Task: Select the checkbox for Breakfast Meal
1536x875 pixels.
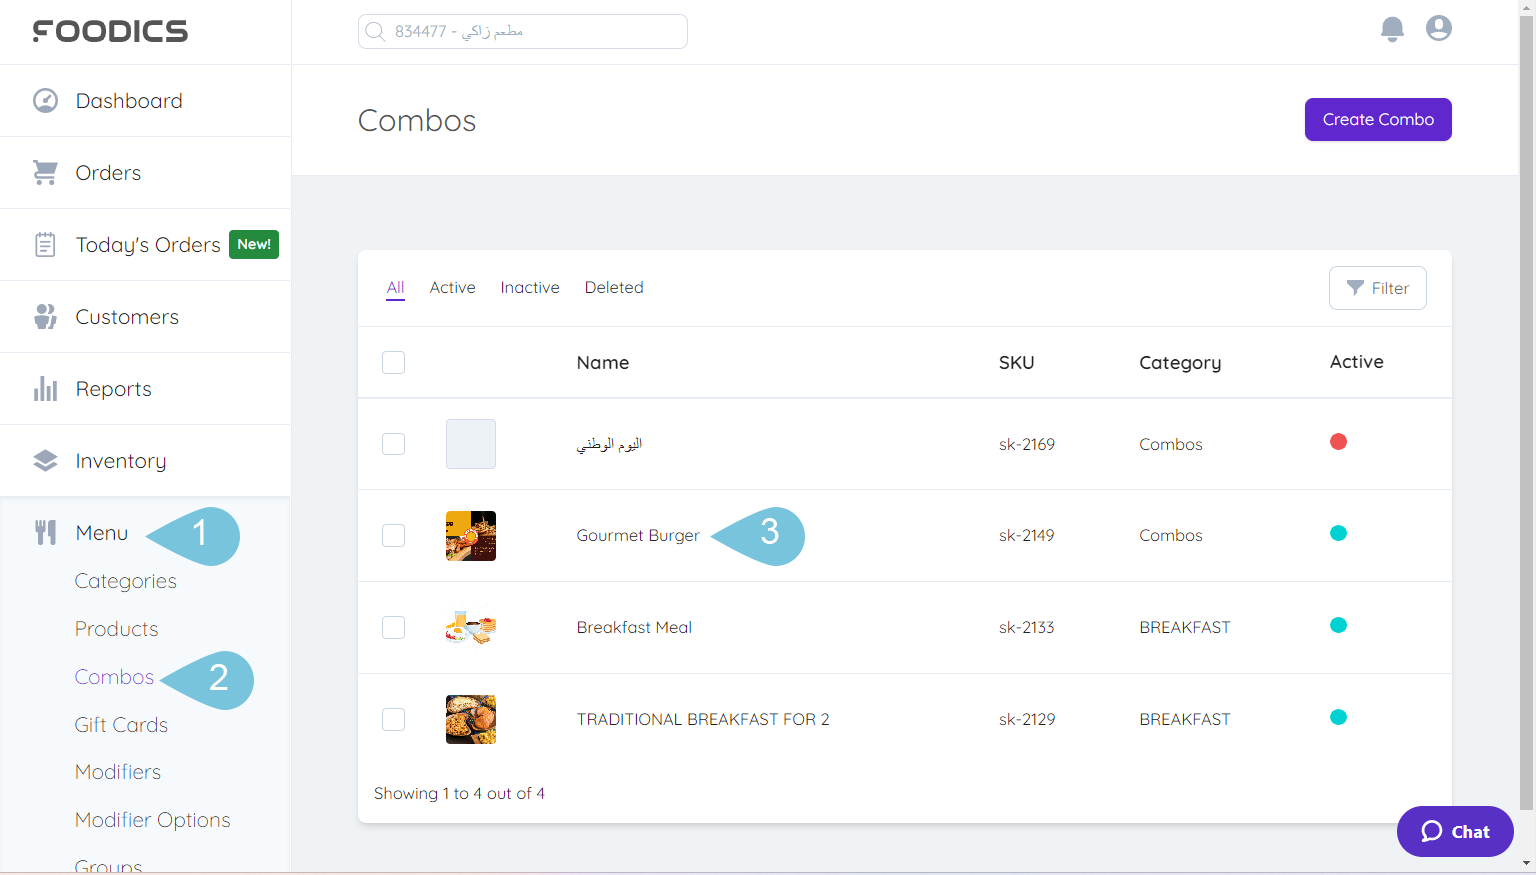Action: 393,627
